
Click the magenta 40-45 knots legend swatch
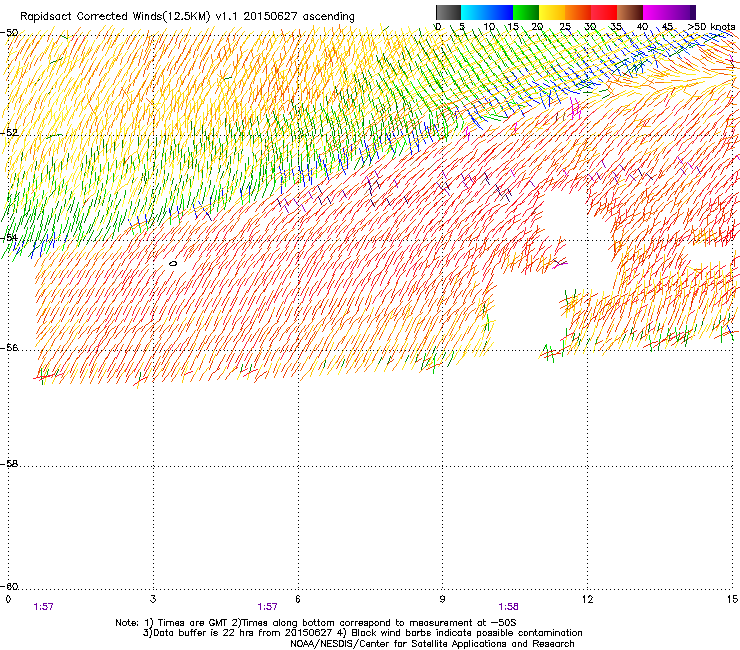coord(656,12)
